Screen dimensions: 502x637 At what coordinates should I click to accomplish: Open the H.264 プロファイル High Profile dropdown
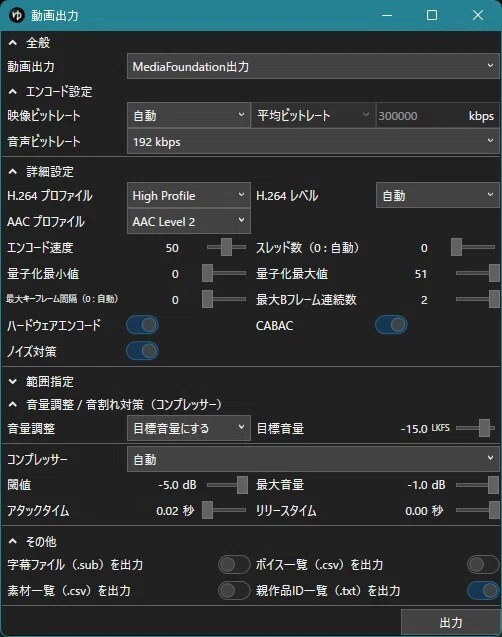(x=189, y=195)
